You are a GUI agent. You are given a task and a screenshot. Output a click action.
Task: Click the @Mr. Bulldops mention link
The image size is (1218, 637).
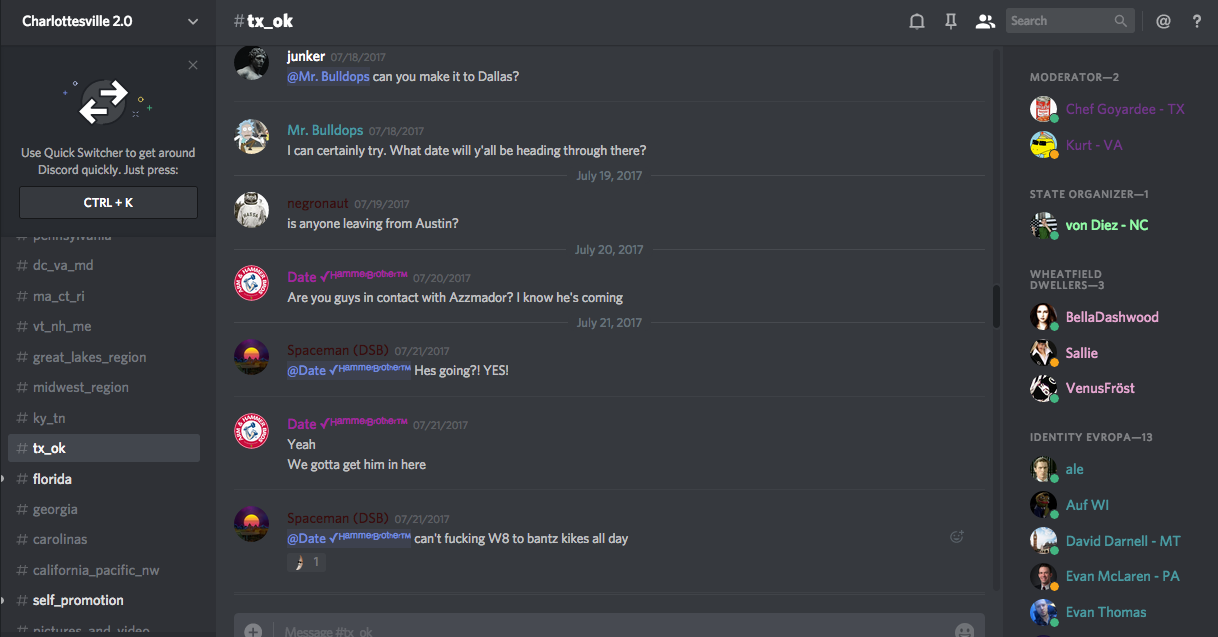click(328, 76)
